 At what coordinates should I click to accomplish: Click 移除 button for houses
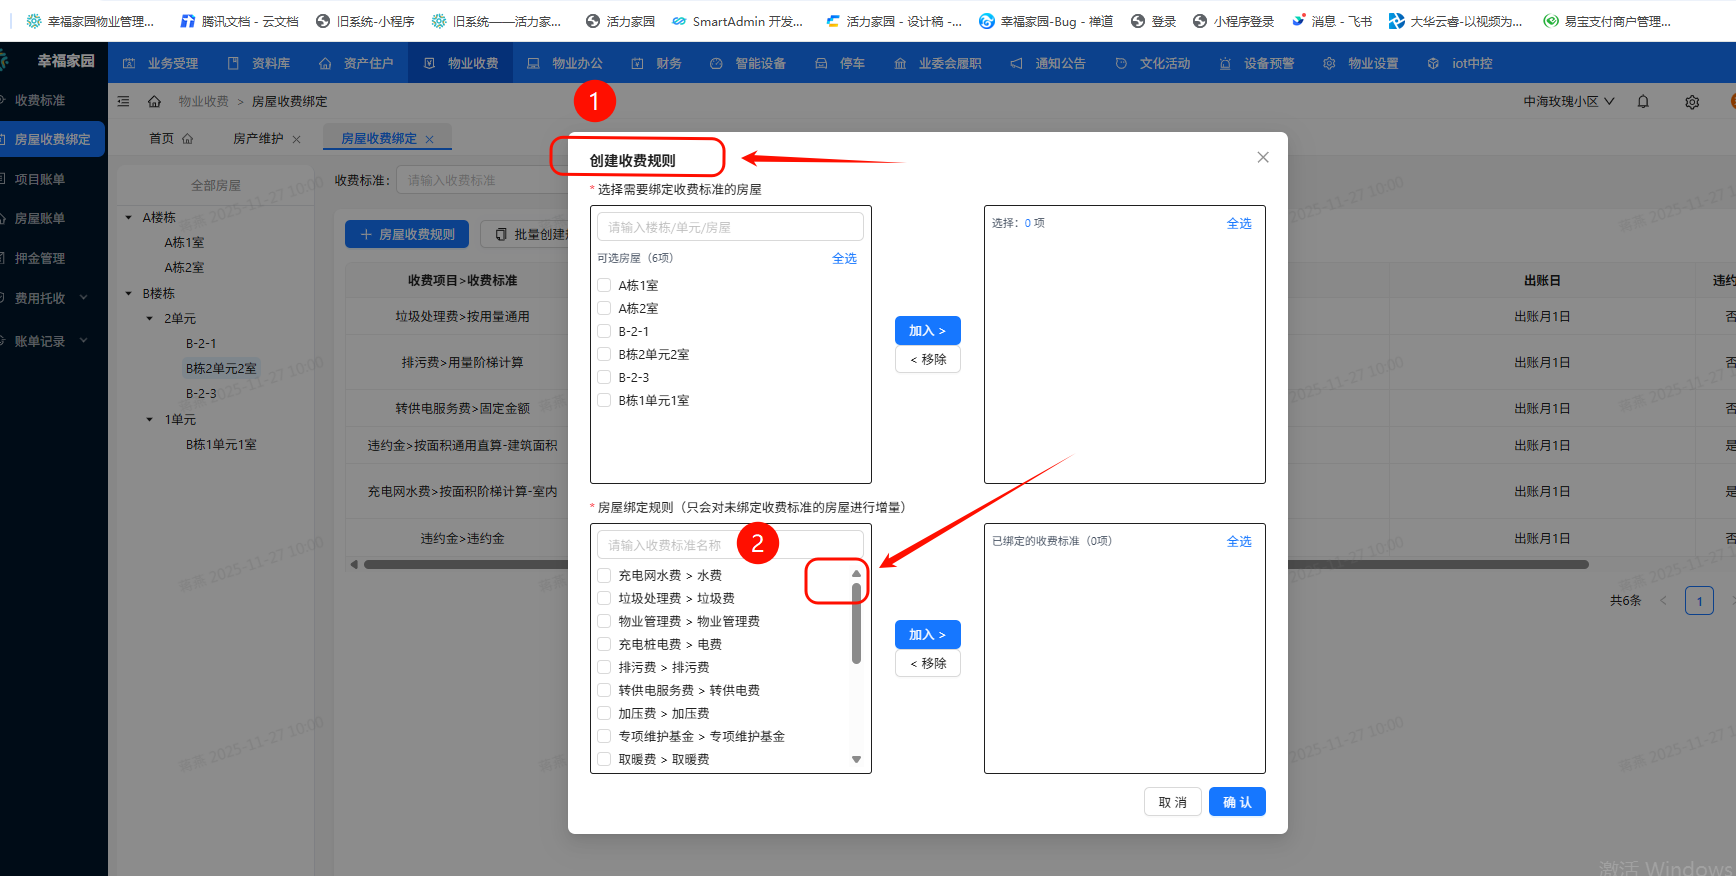928,359
